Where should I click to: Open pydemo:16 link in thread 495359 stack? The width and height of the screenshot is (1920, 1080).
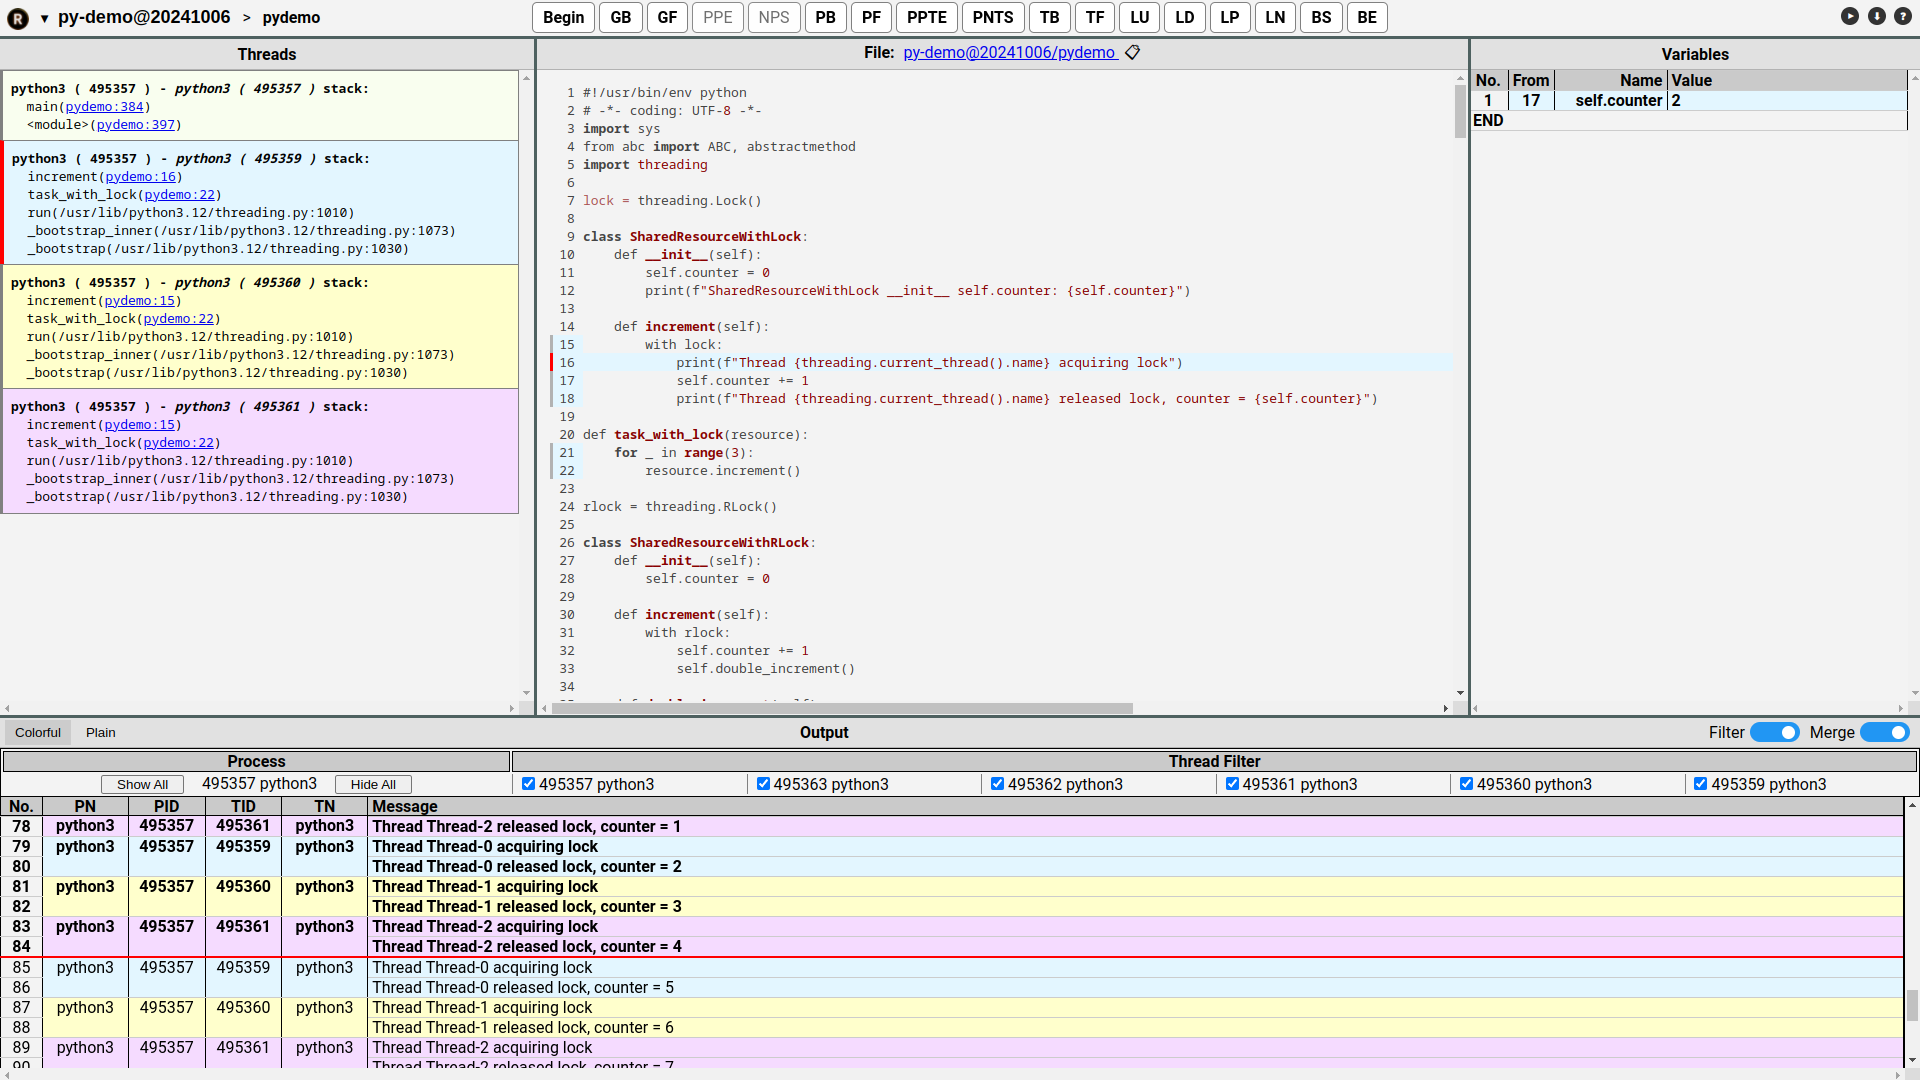click(x=141, y=177)
